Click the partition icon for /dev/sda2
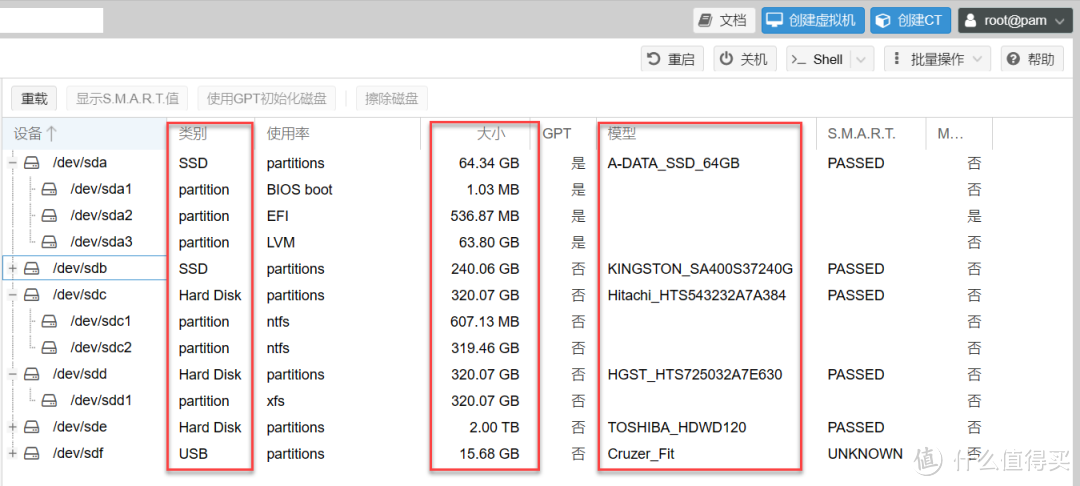Image resolution: width=1080 pixels, height=486 pixels. 51,216
